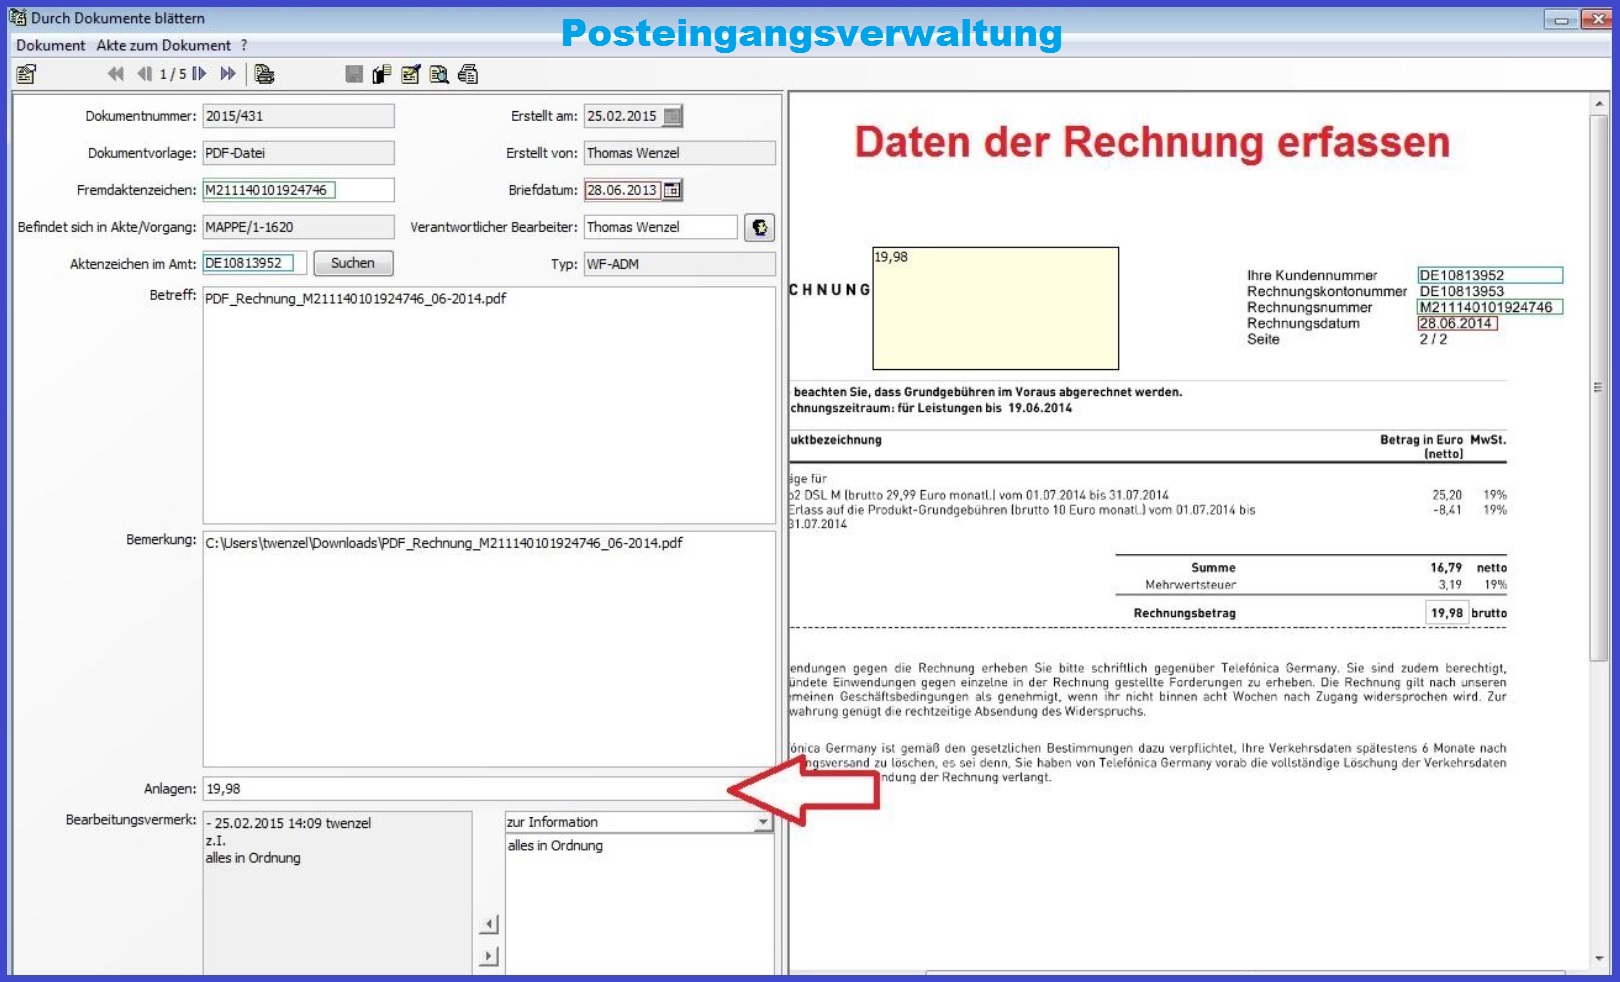Screen dimensions: 1620x982
Task: Expand the 'zur Information' dropdown
Action: 763,822
